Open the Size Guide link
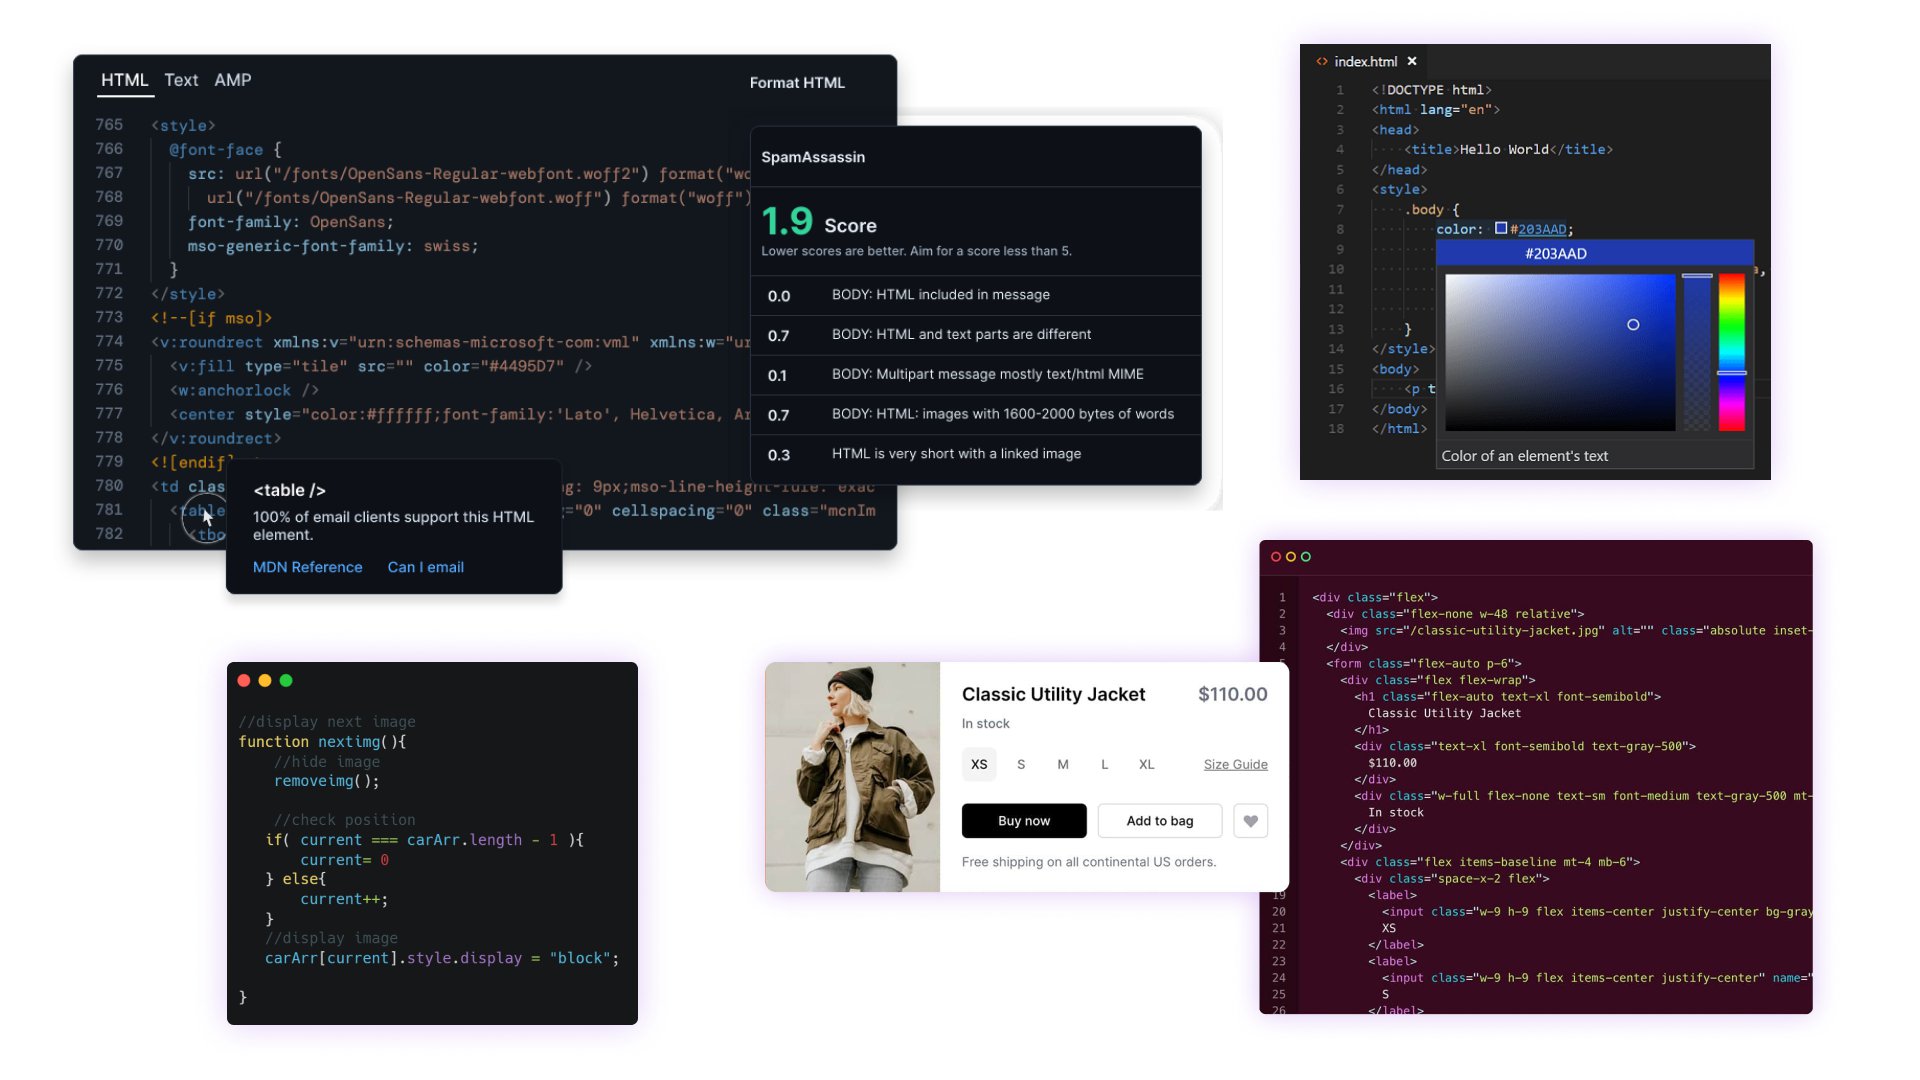This screenshot has height=1080, width=1920. (1235, 764)
